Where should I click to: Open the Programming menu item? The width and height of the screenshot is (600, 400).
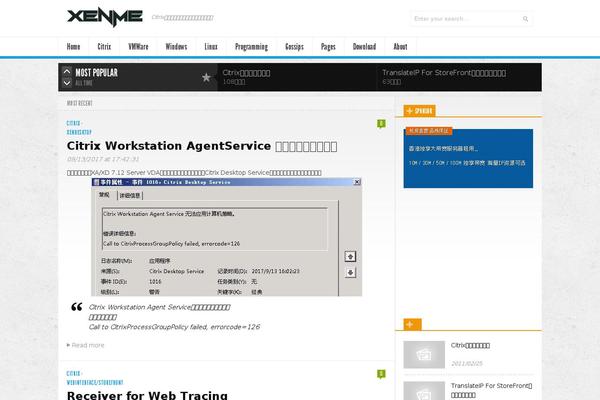pos(251,47)
